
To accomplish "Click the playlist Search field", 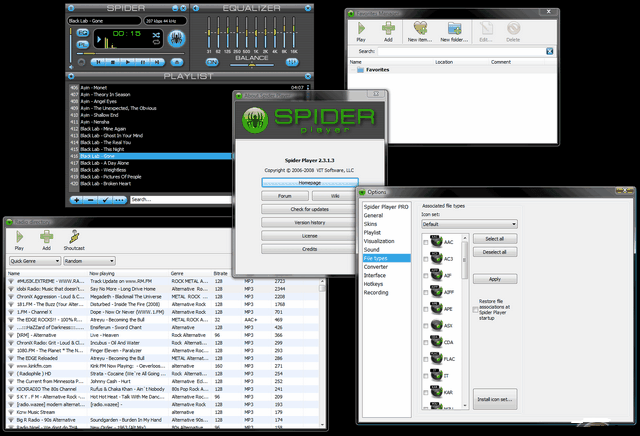I will [x=181, y=200].
